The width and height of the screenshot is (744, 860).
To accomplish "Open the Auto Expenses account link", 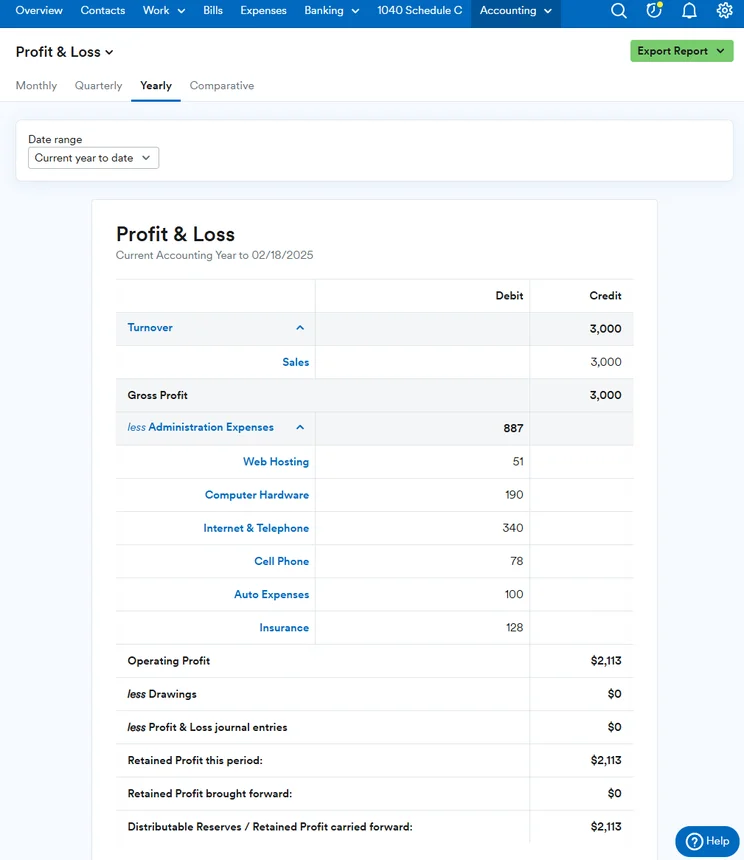I will coord(271,595).
